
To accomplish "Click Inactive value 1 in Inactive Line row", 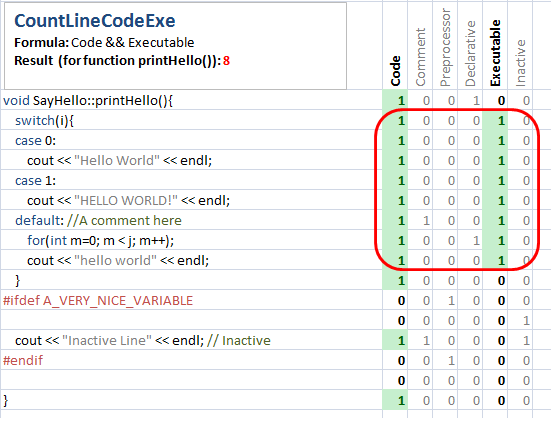I will coord(526,341).
